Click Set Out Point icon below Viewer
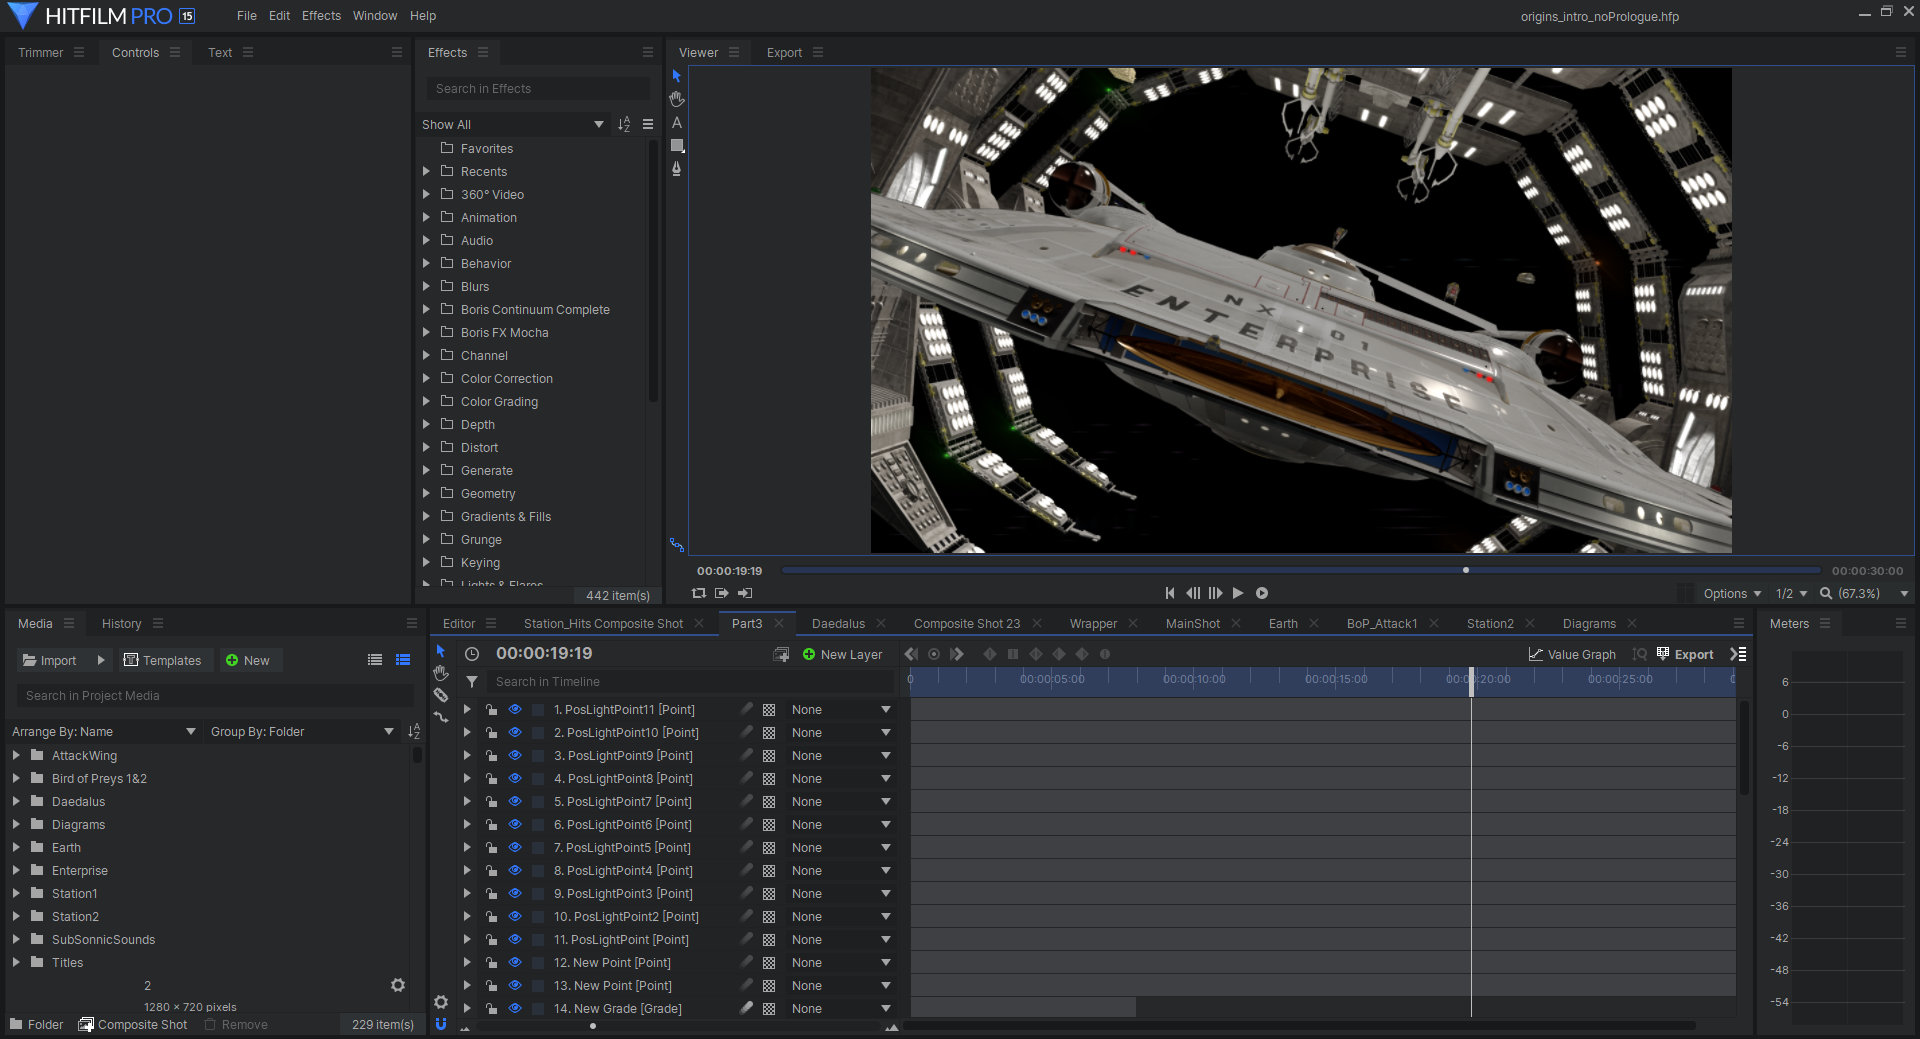Viewport: 1920px width, 1039px height. (x=722, y=593)
